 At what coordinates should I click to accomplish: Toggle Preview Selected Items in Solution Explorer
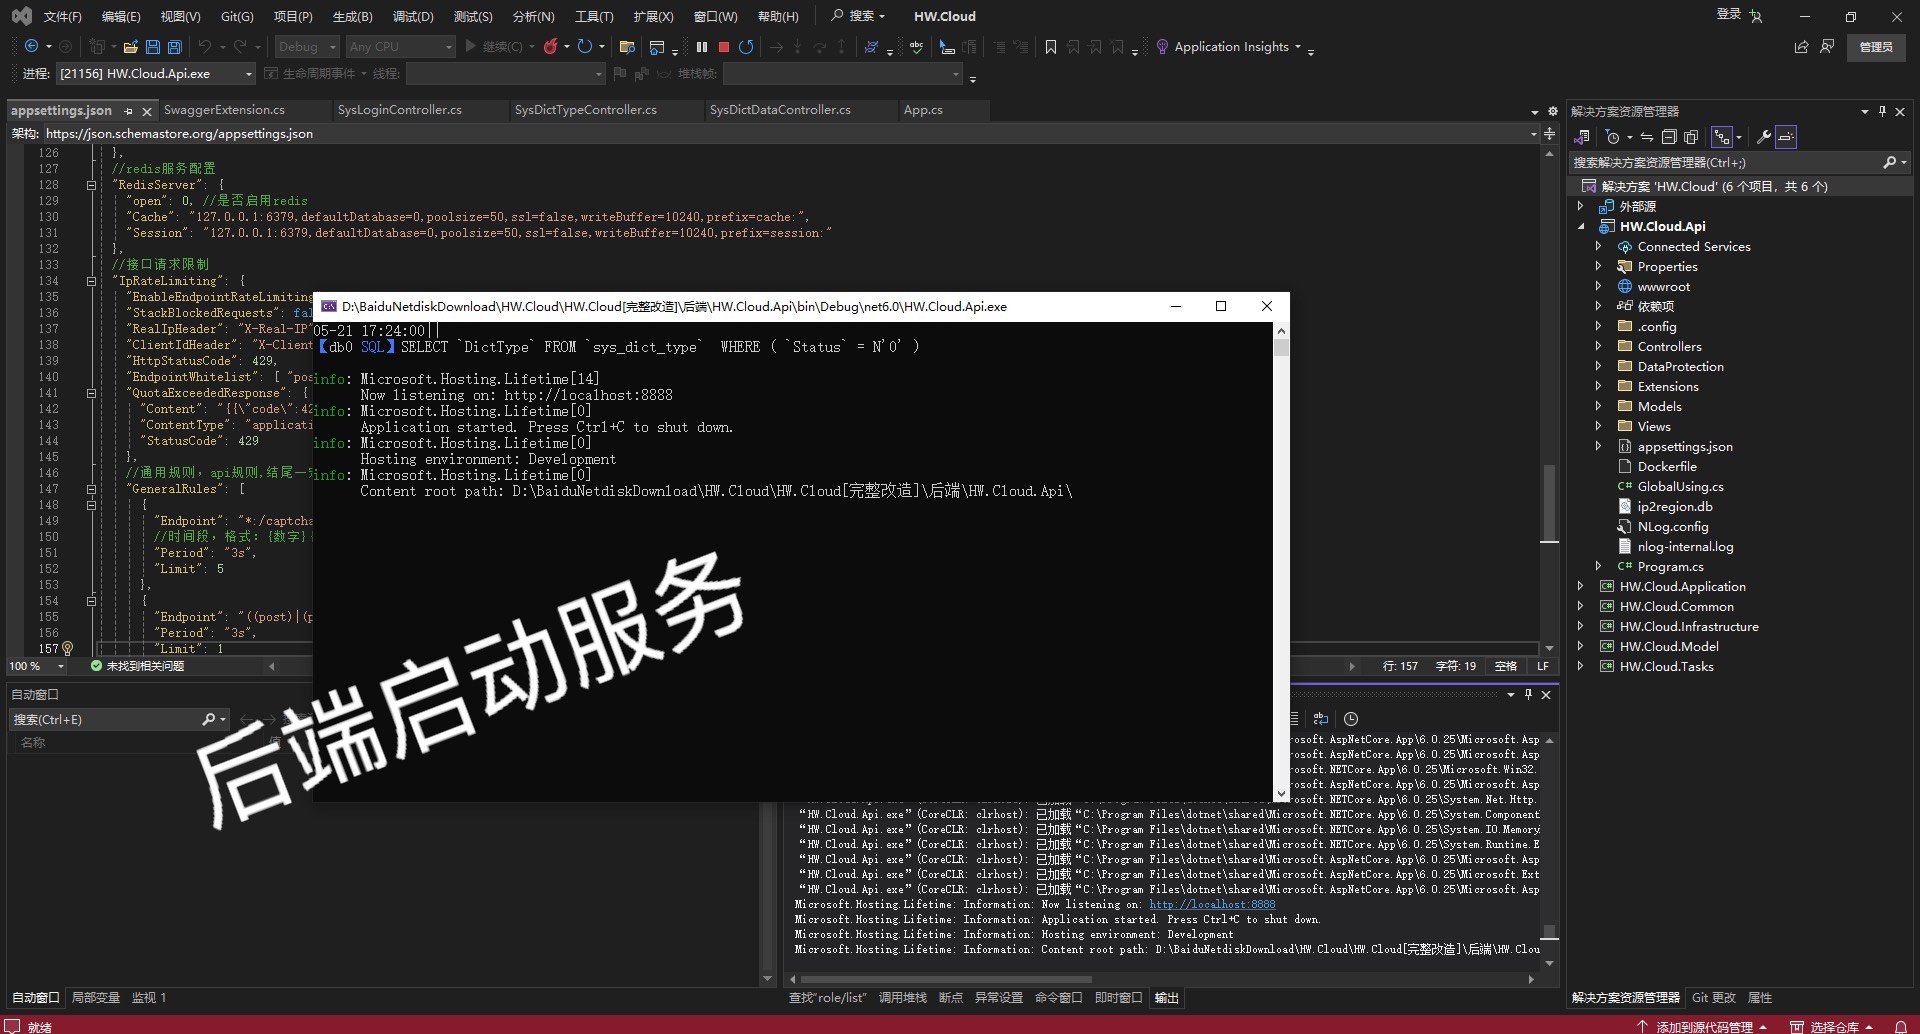click(x=1786, y=137)
